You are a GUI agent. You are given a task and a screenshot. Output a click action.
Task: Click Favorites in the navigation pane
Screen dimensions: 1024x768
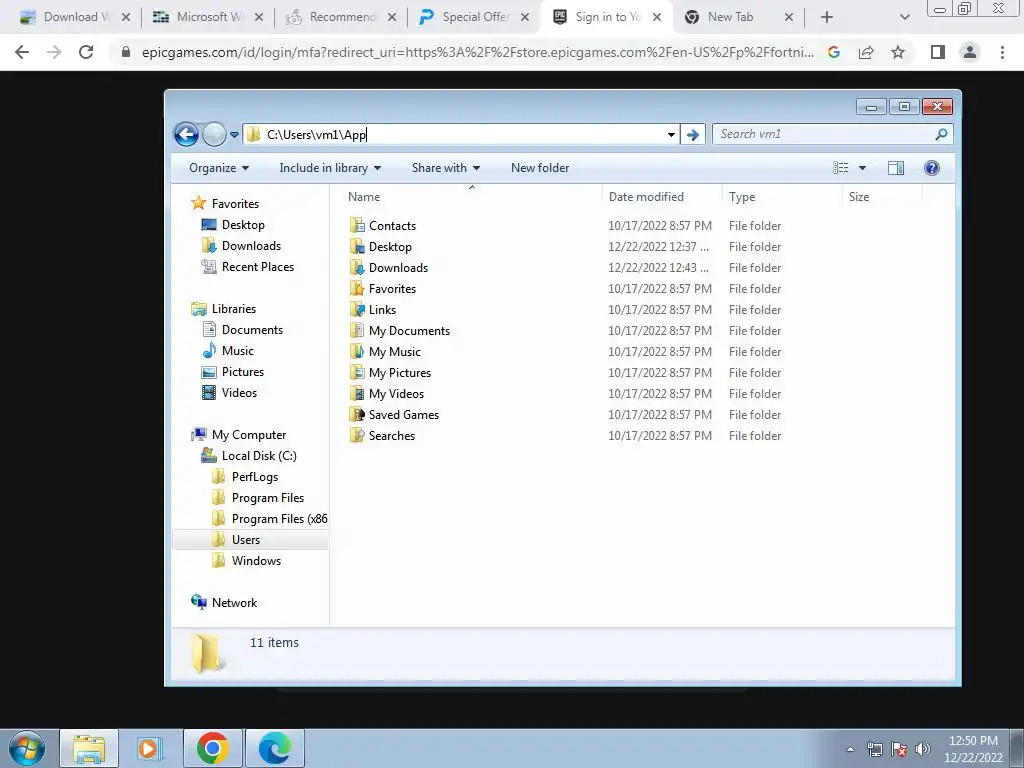235,204
